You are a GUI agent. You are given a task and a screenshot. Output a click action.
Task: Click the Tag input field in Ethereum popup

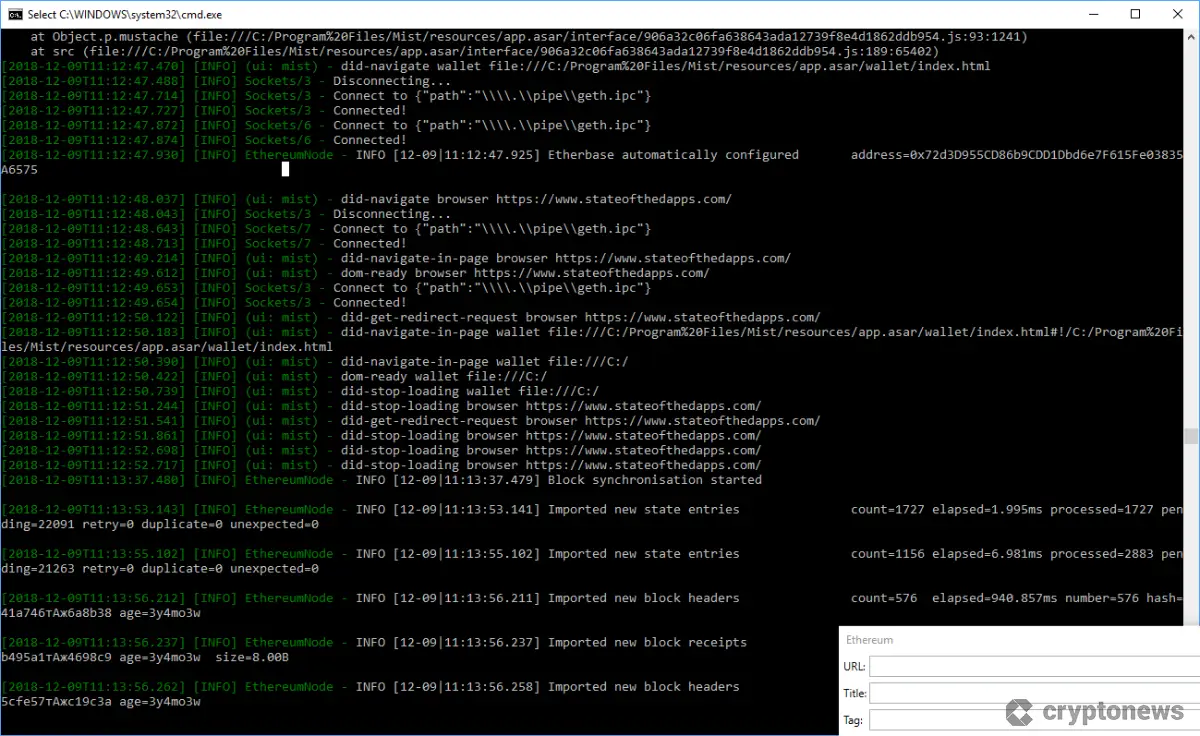click(x=1034, y=720)
